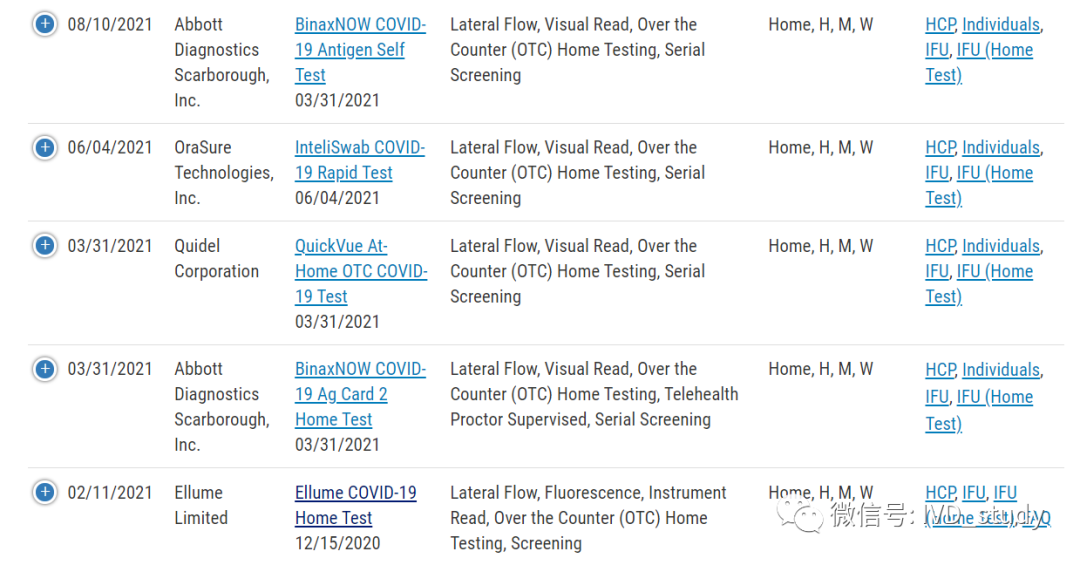Click HCP link in QuickVue row
The width and height of the screenshot is (1080, 565).
coord(940,246)
